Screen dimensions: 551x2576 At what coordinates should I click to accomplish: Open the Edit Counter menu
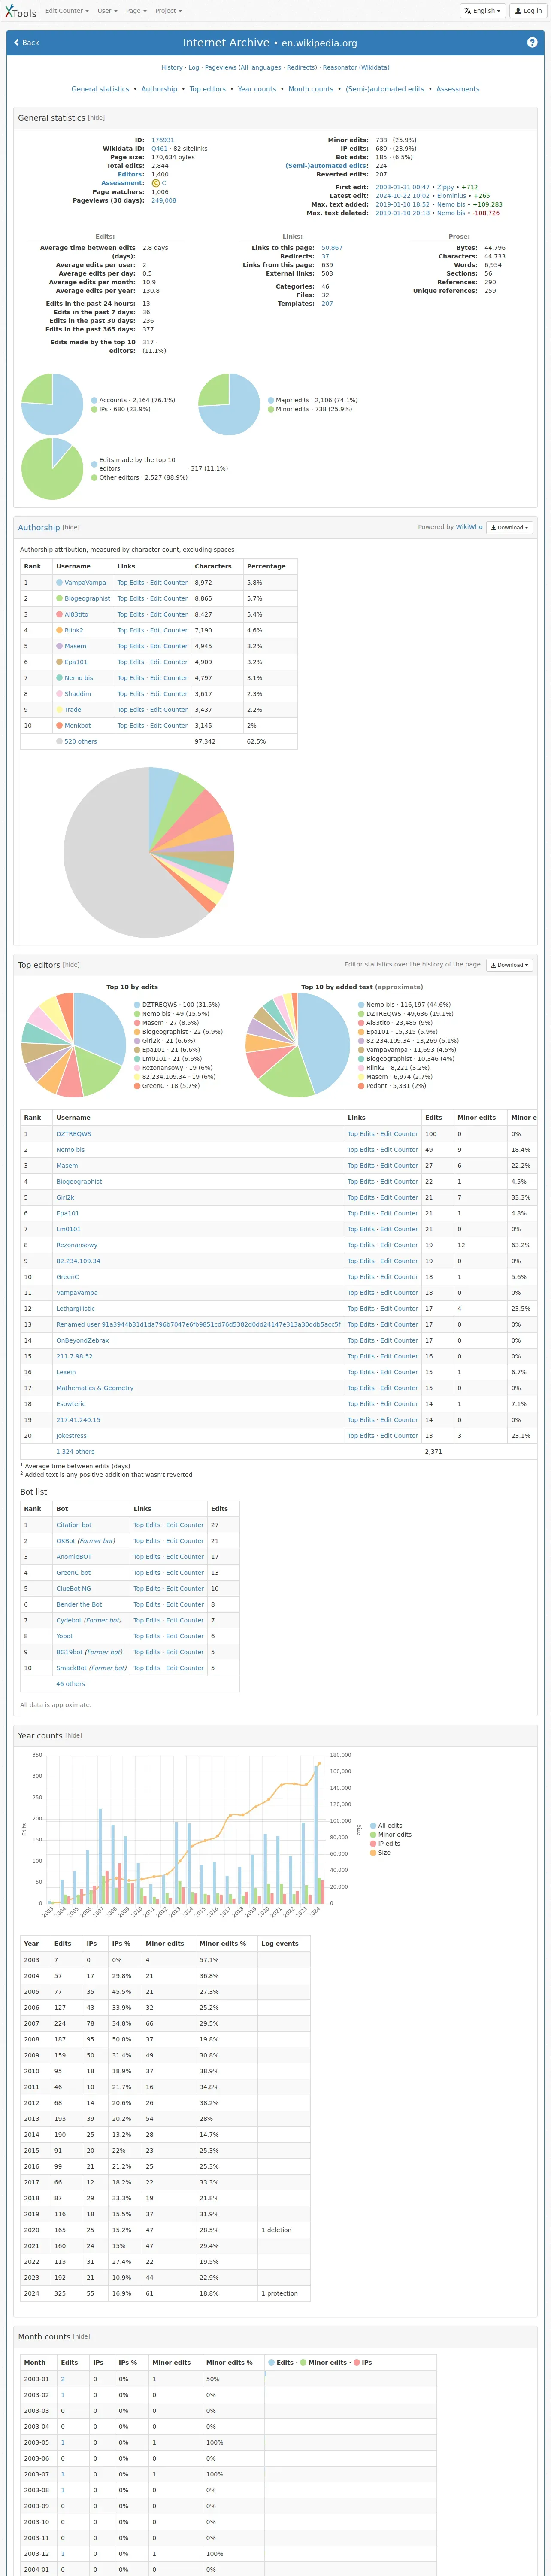66,11
